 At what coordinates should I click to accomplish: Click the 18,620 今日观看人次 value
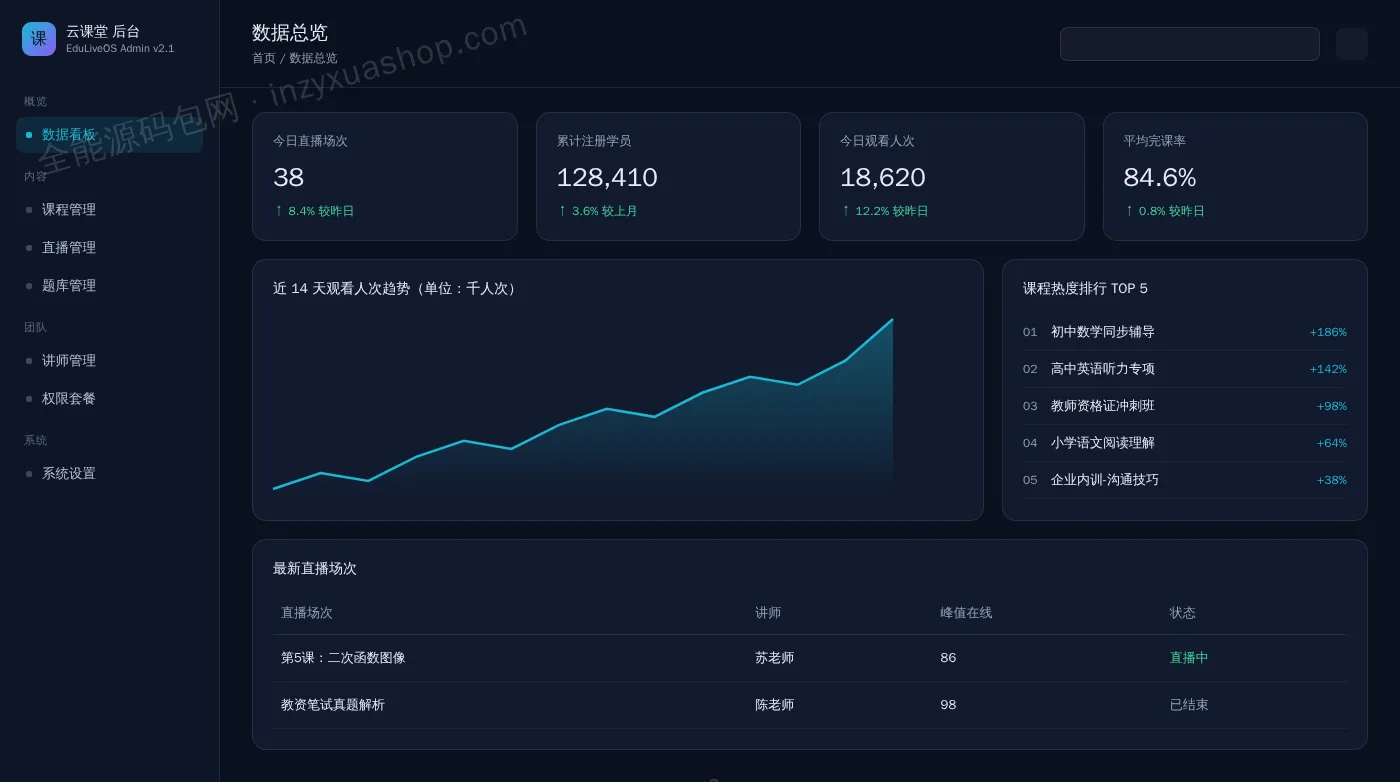[883, 177]
